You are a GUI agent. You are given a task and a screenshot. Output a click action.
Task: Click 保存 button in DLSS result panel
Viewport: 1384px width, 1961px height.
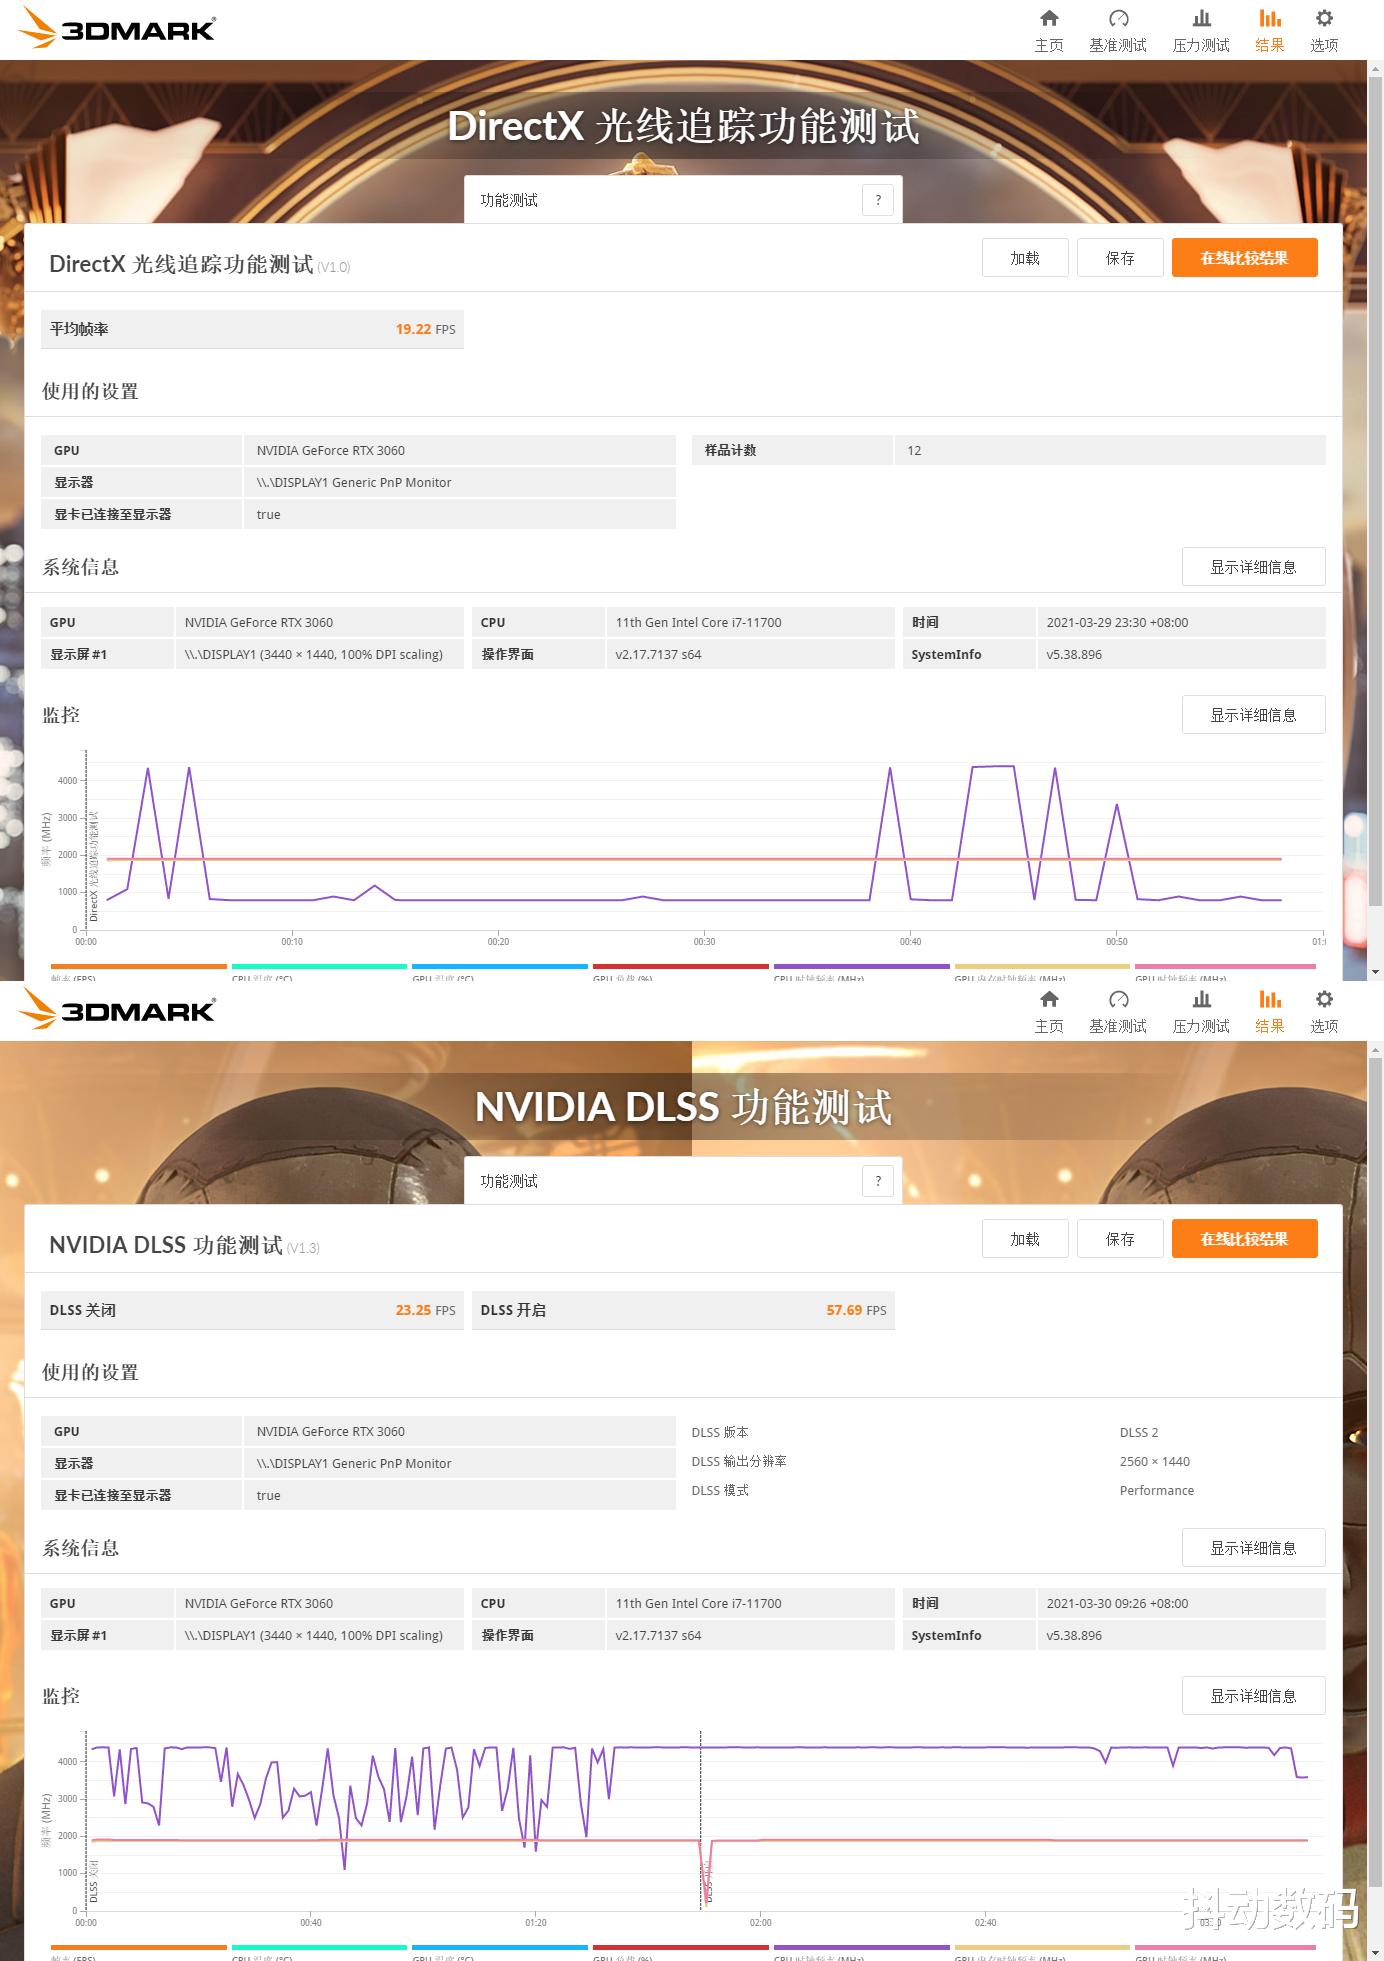click(1120, 1239)
